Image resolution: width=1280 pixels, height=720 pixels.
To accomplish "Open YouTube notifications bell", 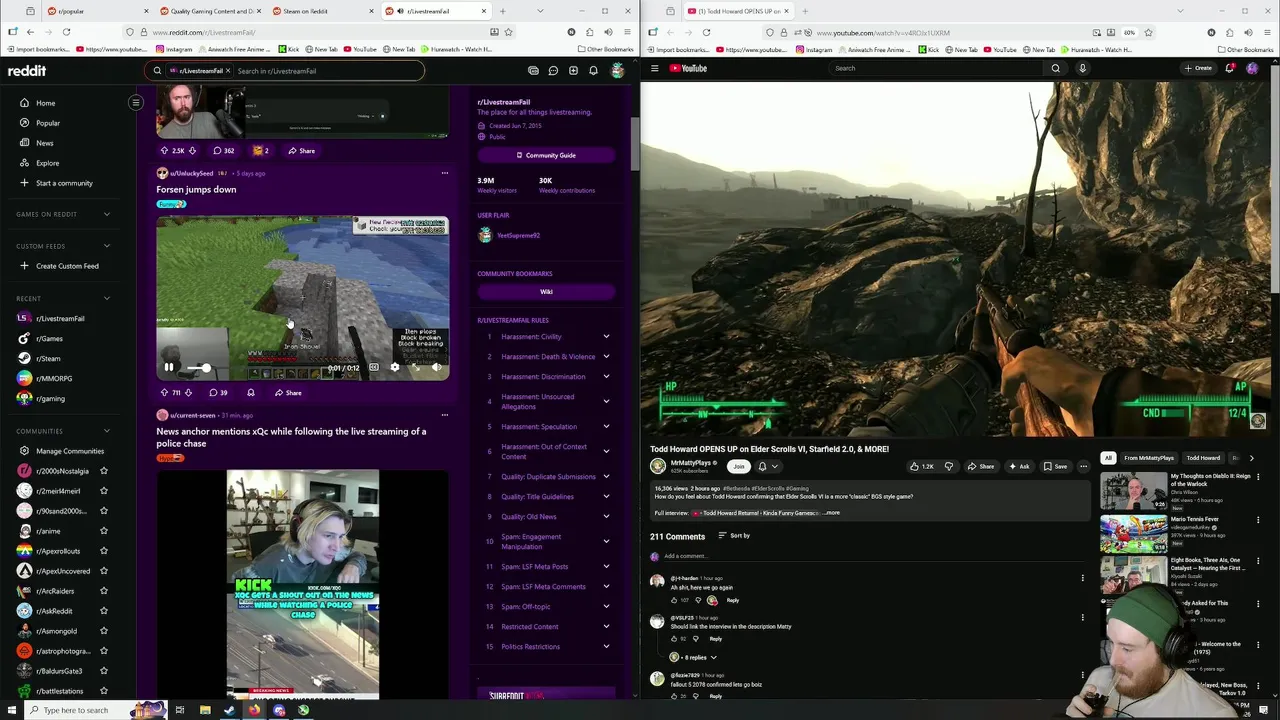I will click(x=1229, y=68).
